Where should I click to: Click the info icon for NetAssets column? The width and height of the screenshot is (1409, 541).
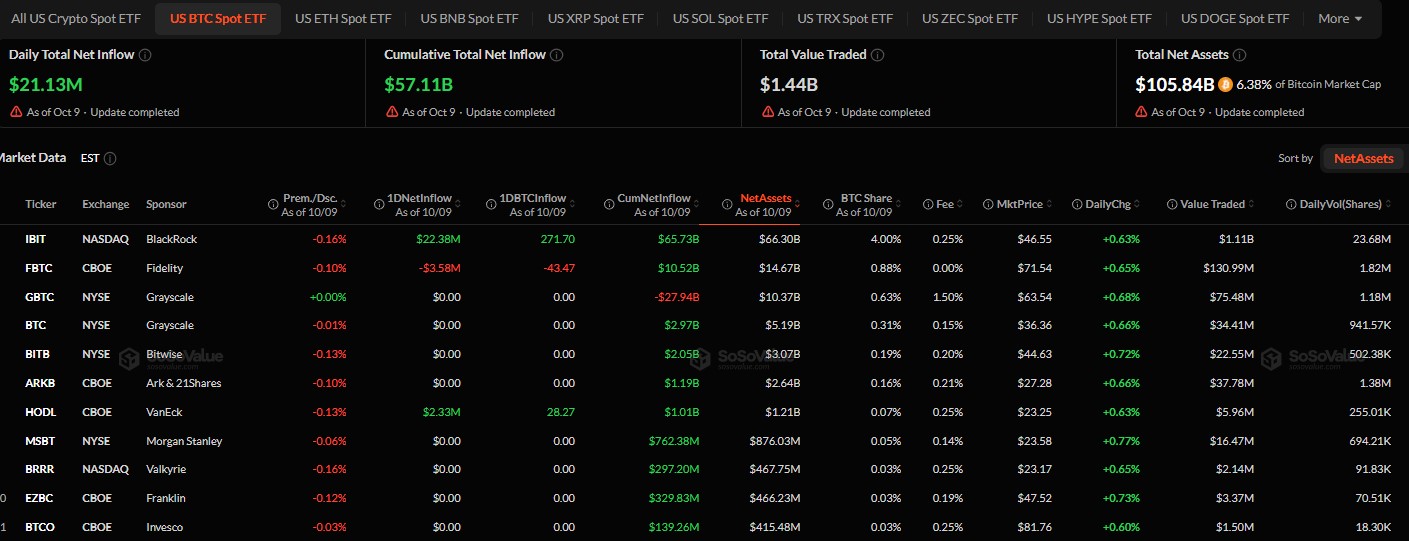click(x=727, y=204)
